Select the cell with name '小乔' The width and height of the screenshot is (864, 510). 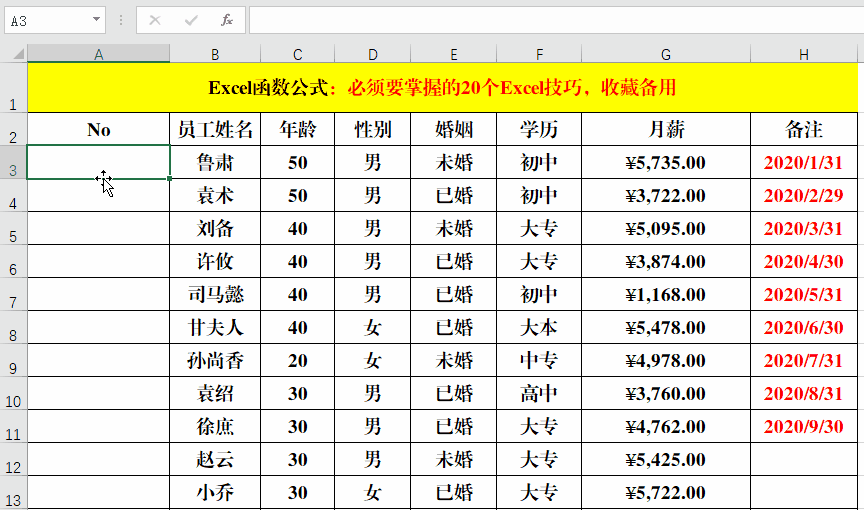click(x=215, y=493)
